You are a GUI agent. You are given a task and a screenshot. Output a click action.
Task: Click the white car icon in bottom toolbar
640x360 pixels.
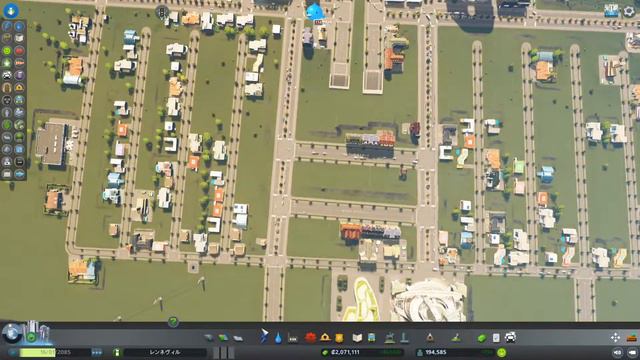point(510,337)
